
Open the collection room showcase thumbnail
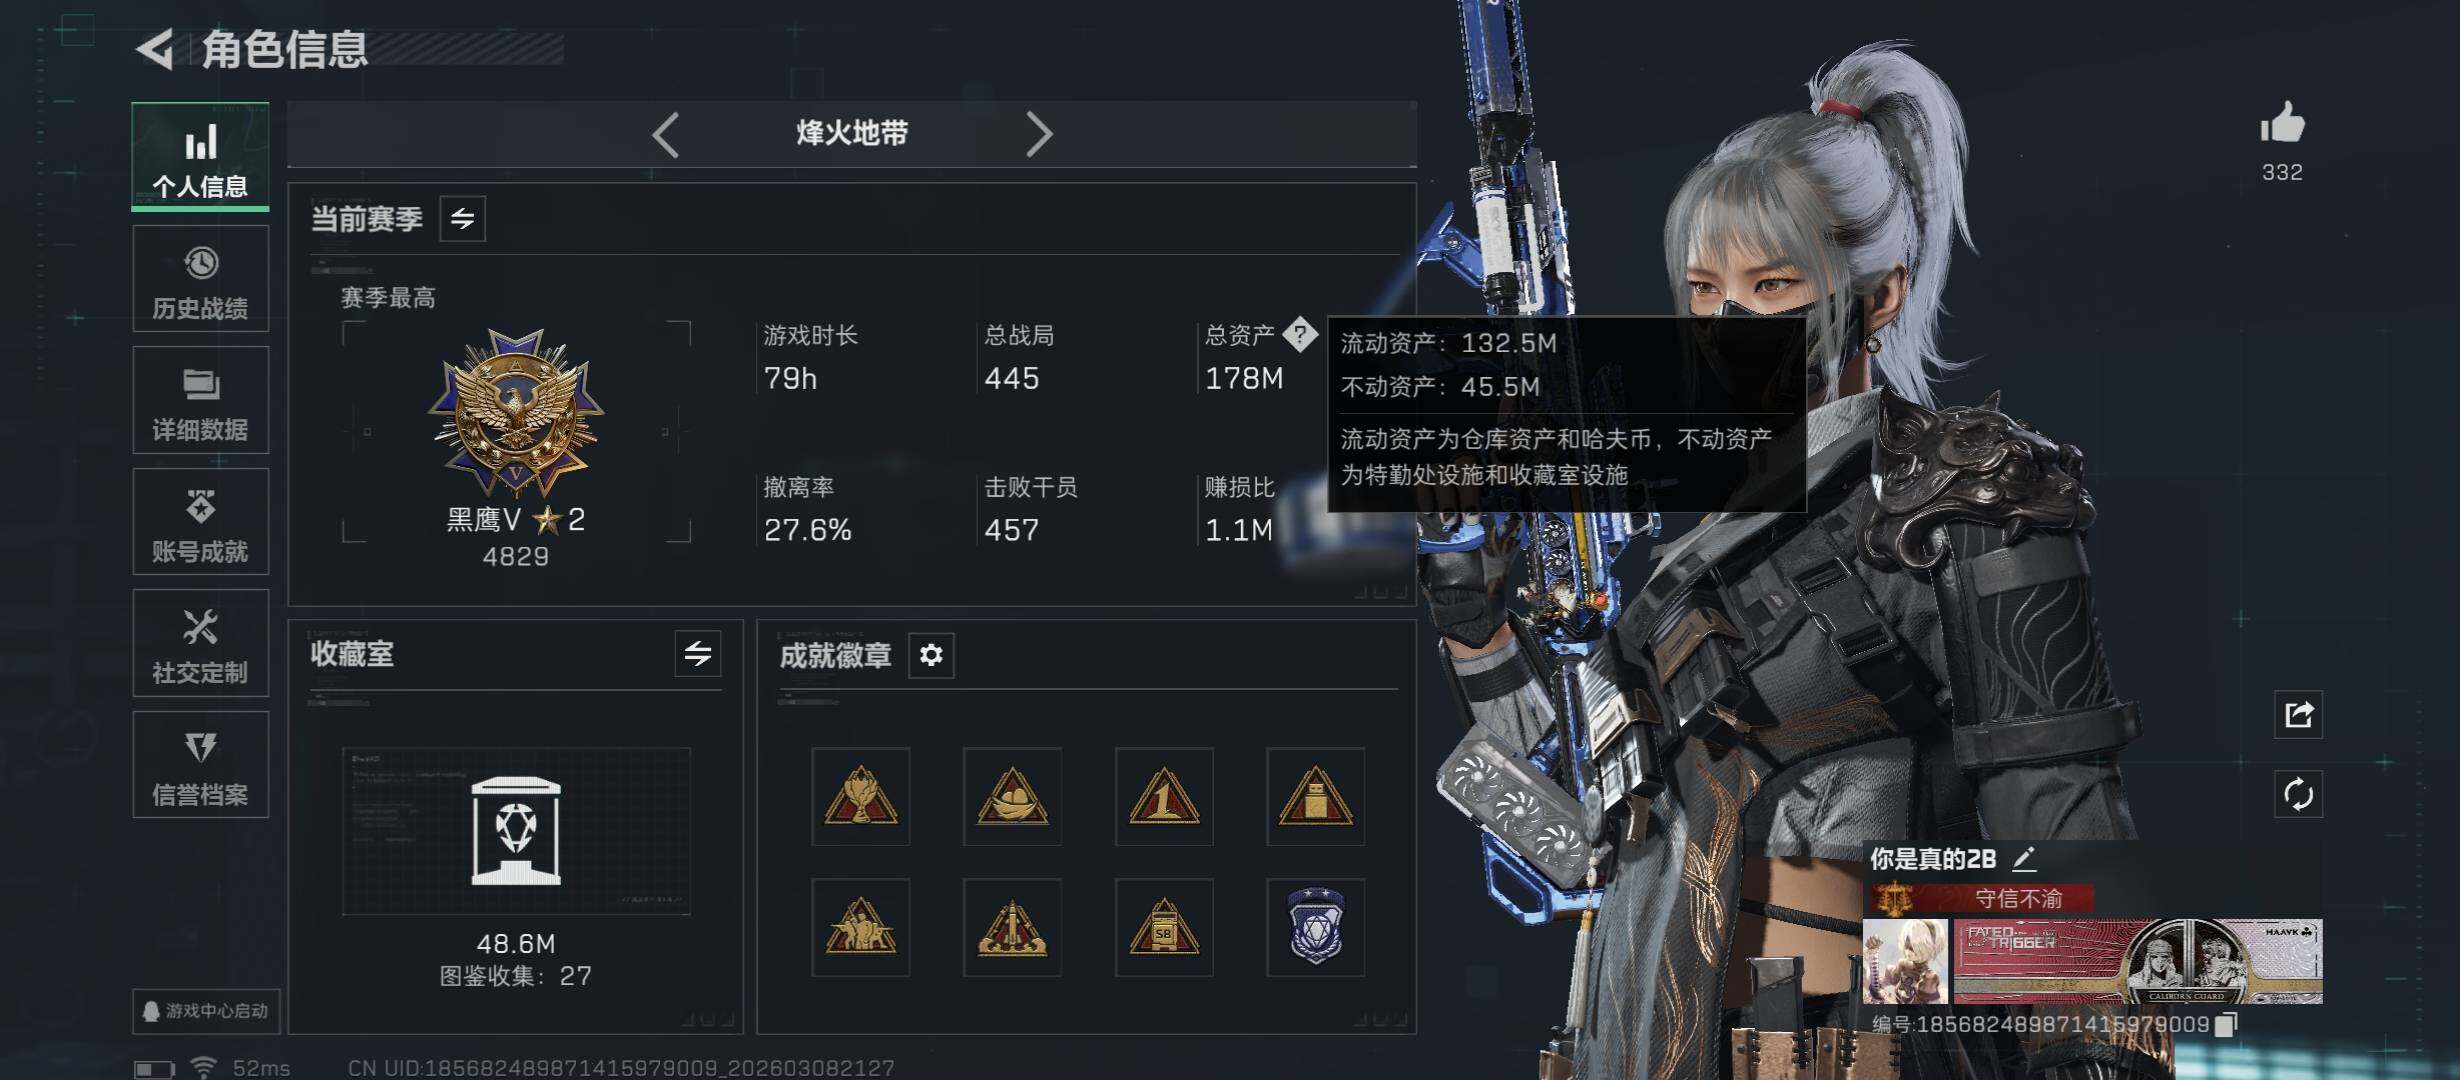pos(516,831)
